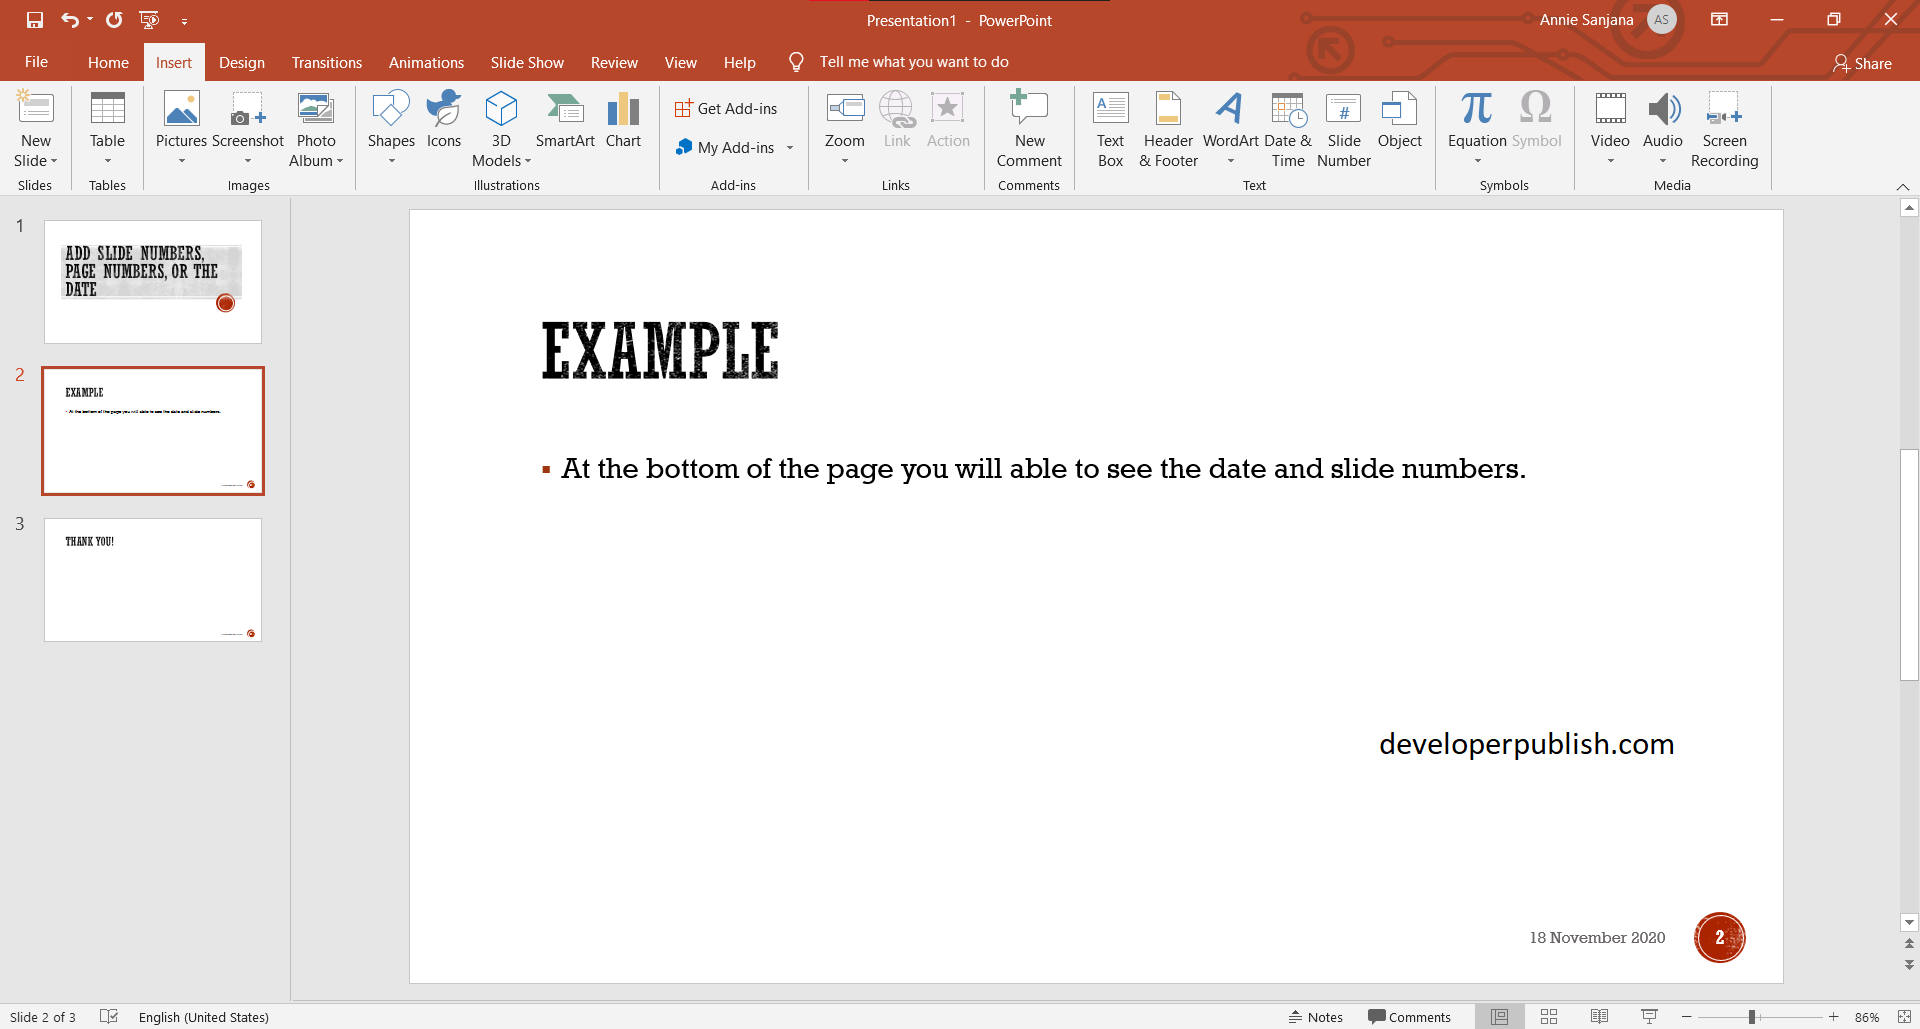Switch to Slide Sorter view
Screen dimensions: 1920x1029
coord(1549,1016)
